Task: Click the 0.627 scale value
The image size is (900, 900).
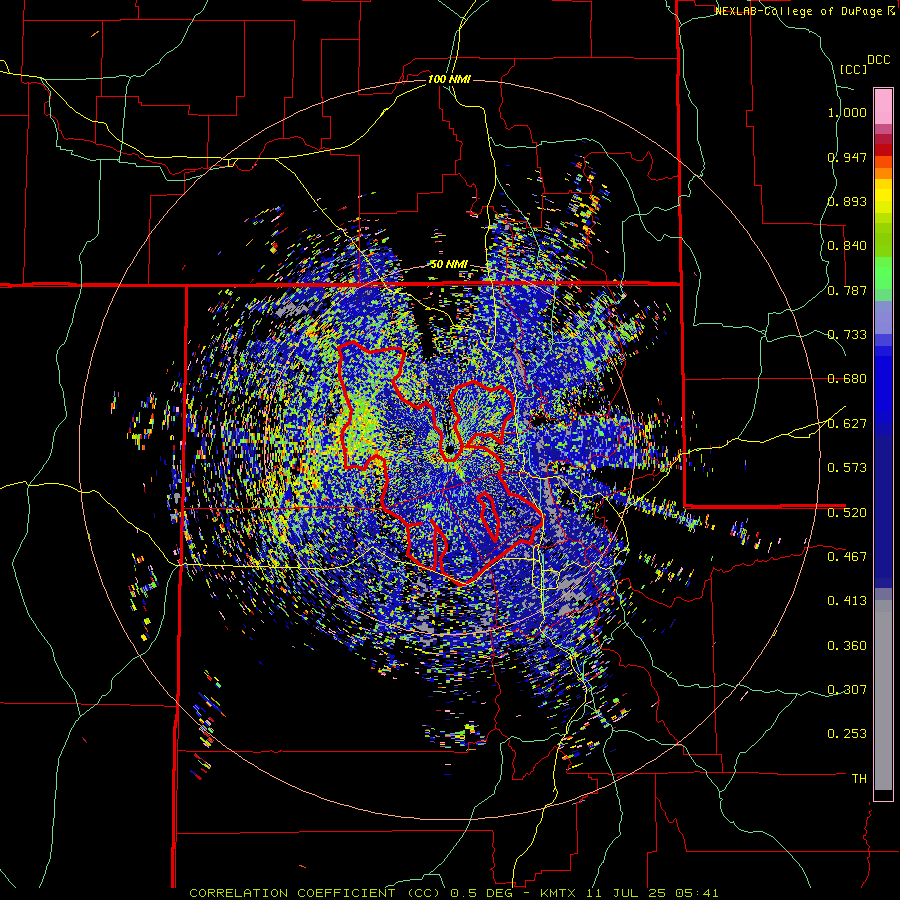Action: (x=847, y=424)
